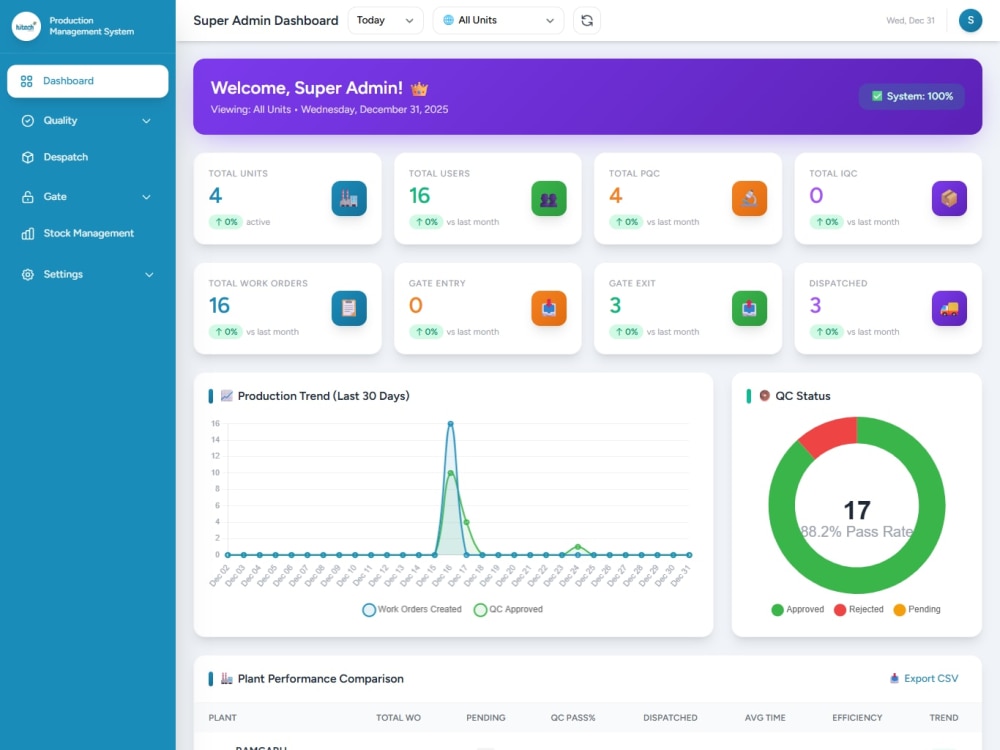This screenshot has width=1000, height=750.
Task: Click the Total Users value 16
Action: click(420, 195)
